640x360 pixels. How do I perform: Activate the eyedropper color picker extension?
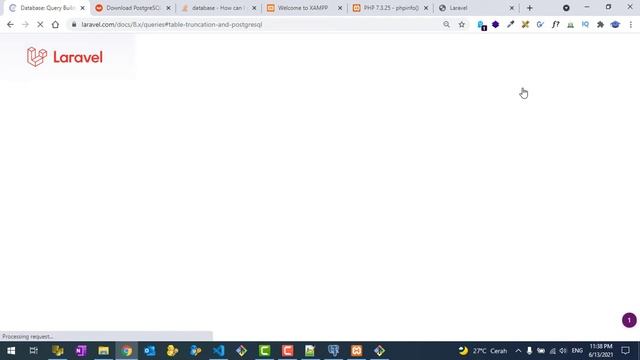click(x=510, y=24)
